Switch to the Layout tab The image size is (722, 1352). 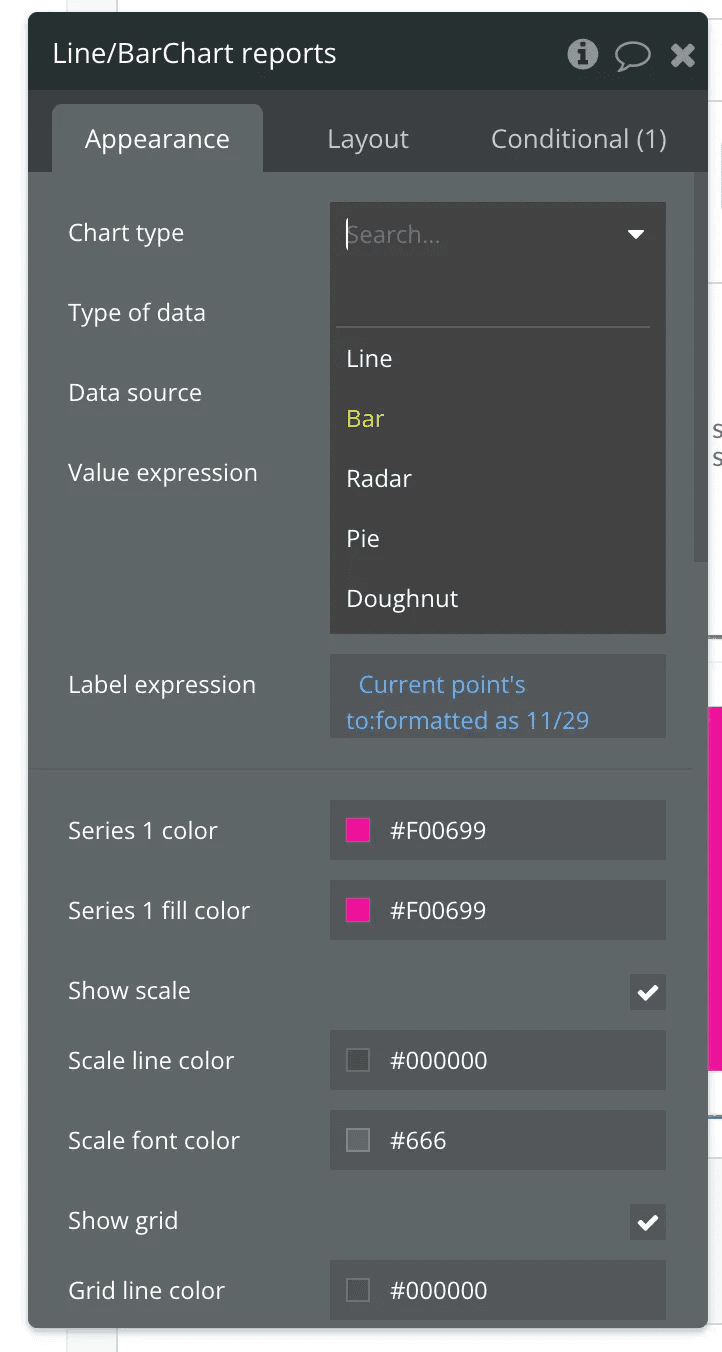tap(368, 139)
